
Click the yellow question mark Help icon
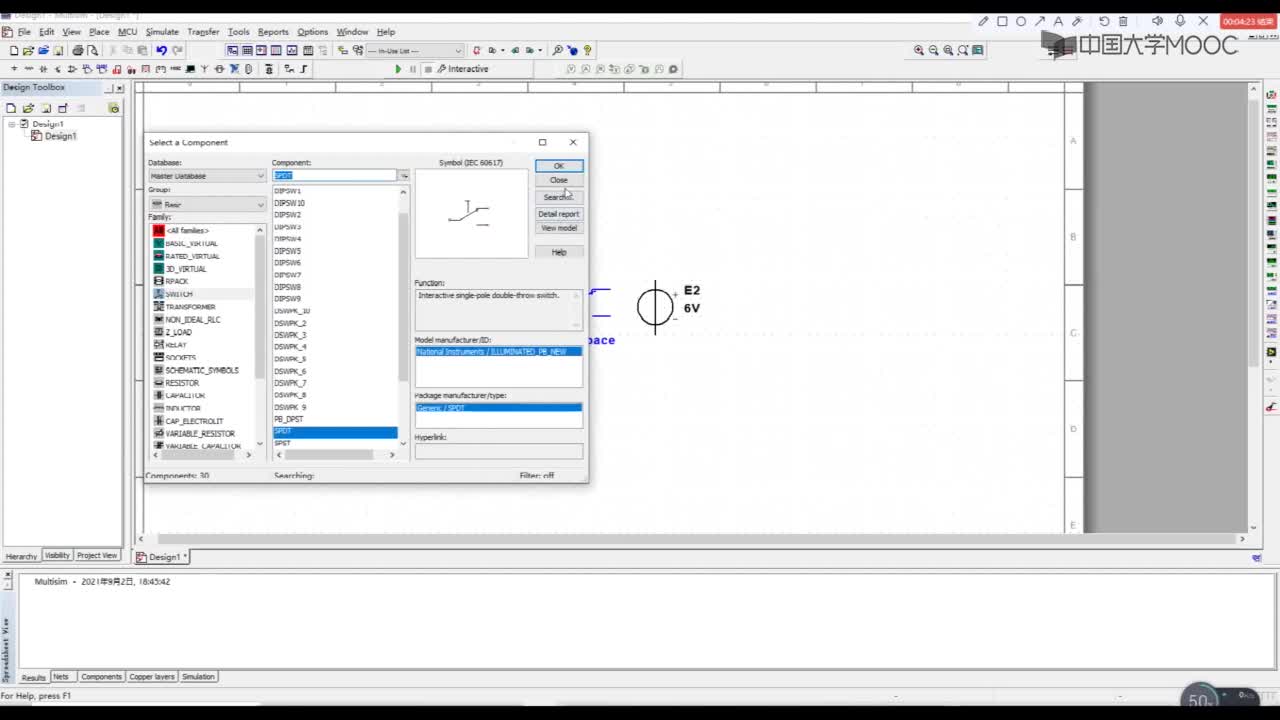[587, 50]
